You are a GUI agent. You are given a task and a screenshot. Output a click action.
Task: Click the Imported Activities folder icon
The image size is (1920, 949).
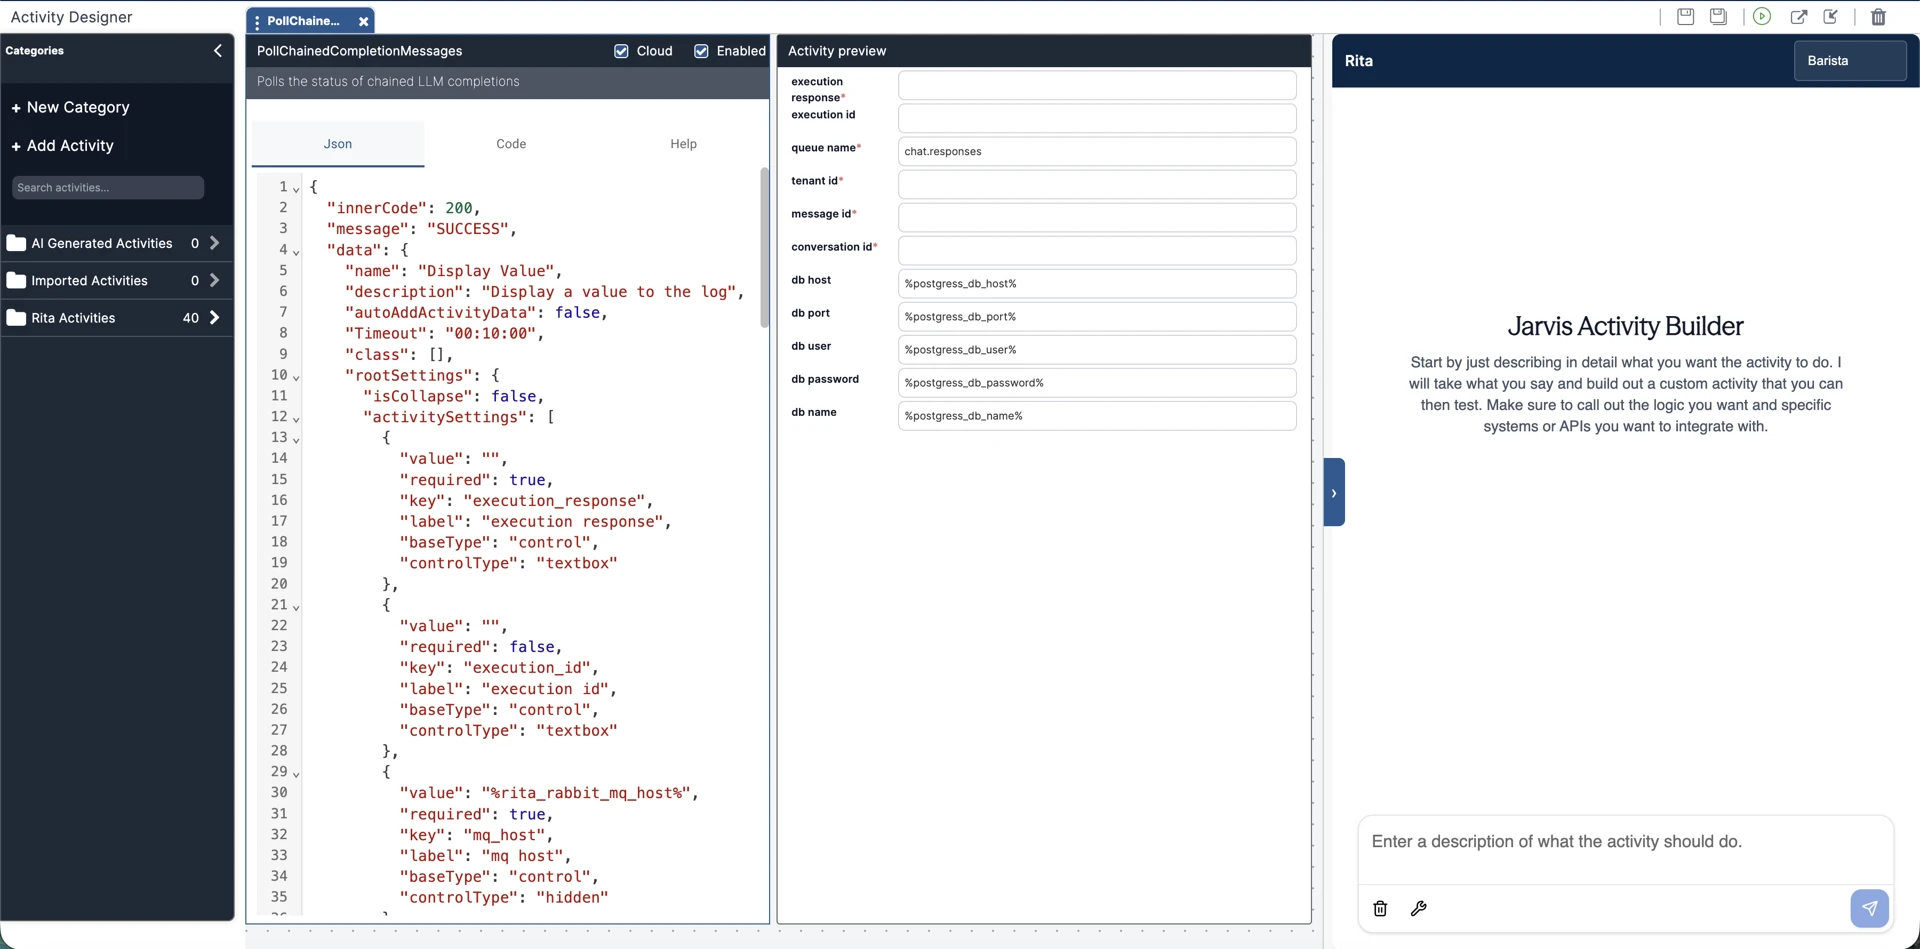pyautogui.click(x=16, y=280)
